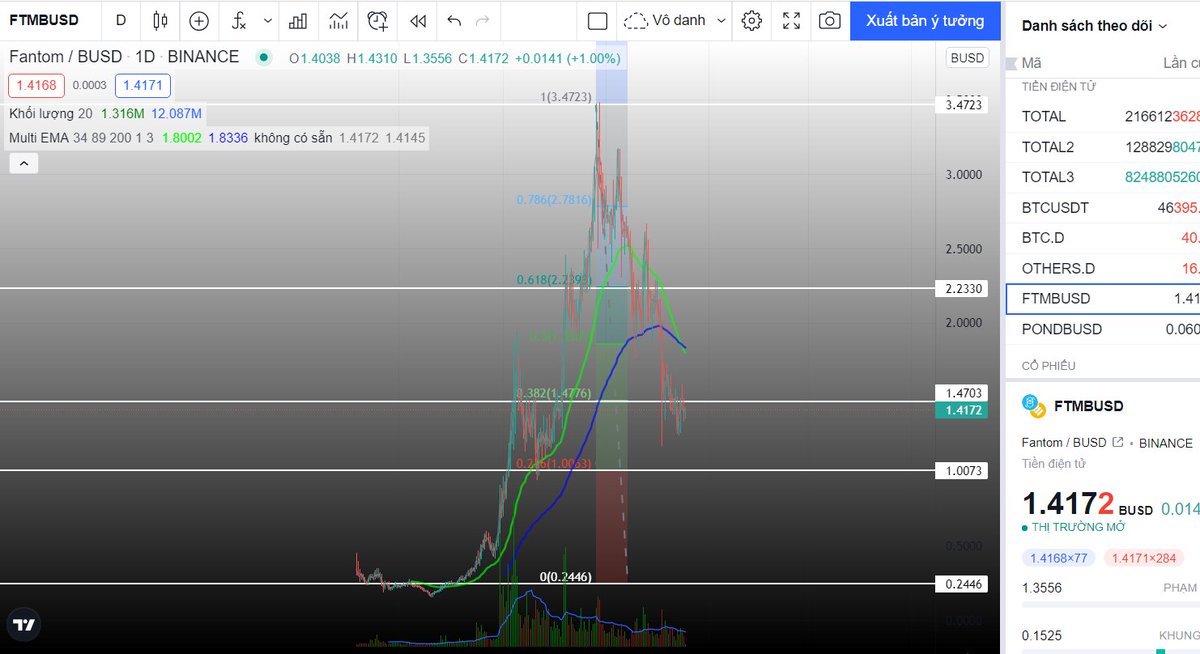Change the D timeframe interval
This screenshot has width=1200, height=654.
(x=121, y=20)
